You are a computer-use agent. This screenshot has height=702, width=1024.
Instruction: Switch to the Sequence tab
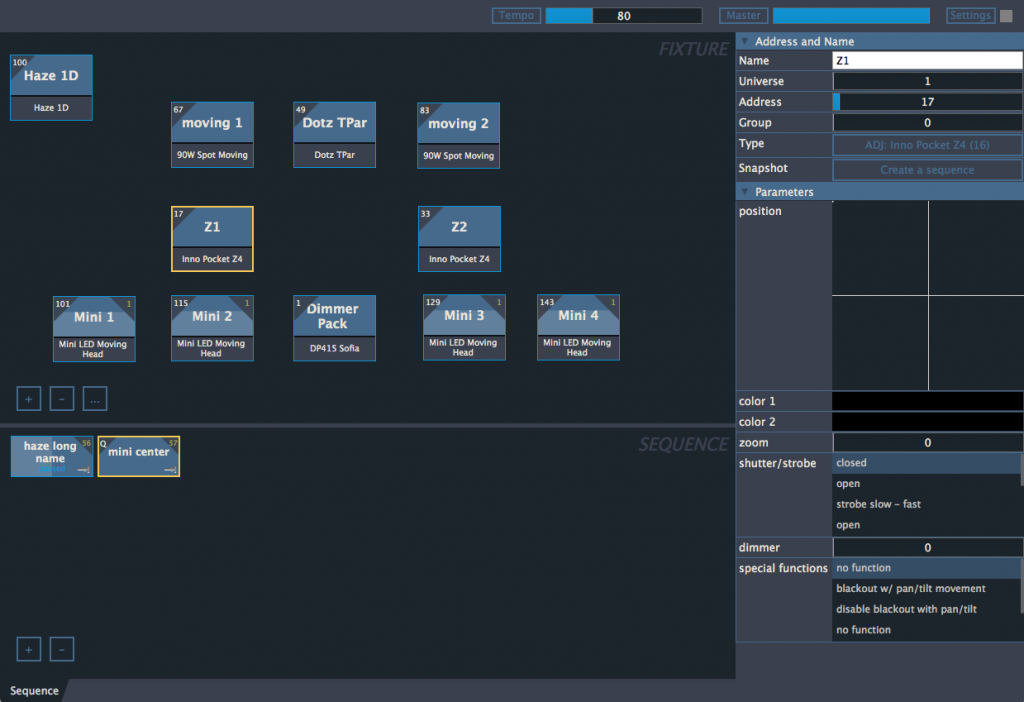34,690
